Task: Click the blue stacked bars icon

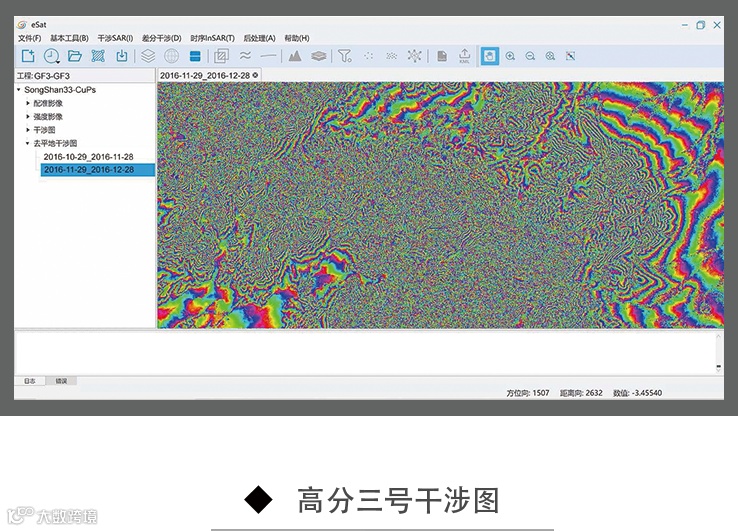Action: pyautogui.click(x=195, y=56)
